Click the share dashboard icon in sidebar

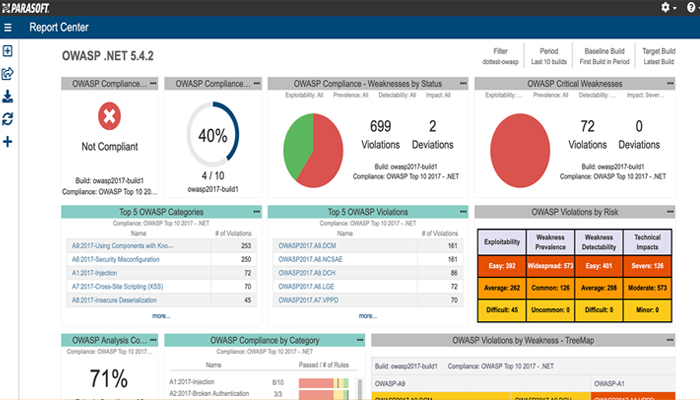pos(8,73)
